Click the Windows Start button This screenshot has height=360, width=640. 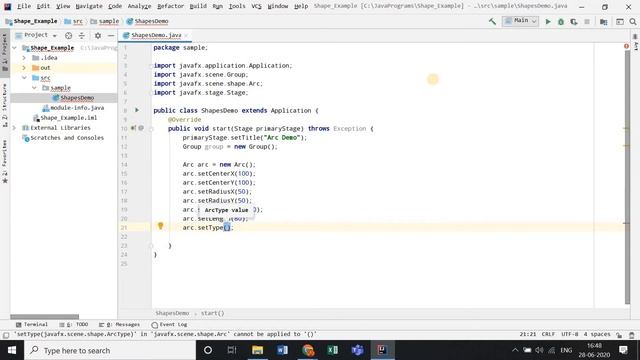tap(12, 350)
